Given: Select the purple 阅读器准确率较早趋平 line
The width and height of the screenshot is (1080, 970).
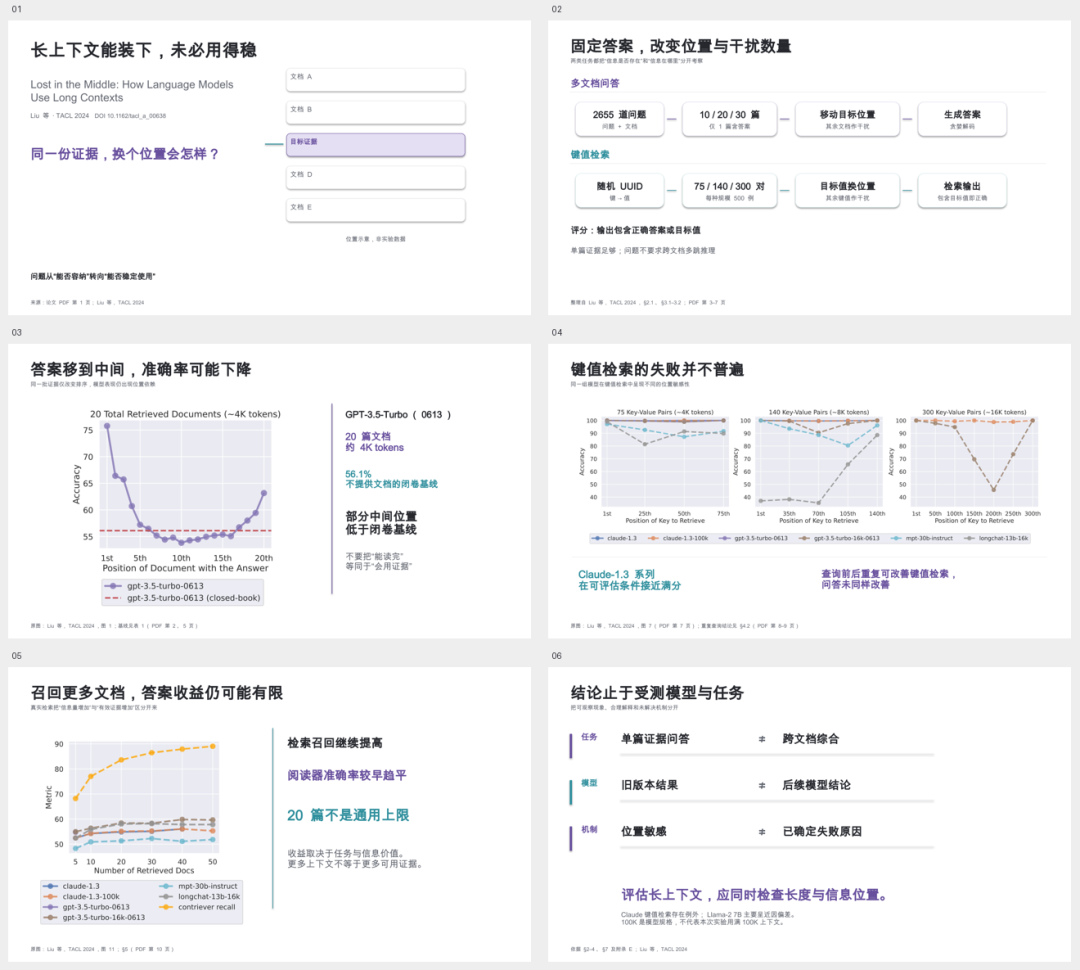Looking at the screenshot, I should tap(347, 775).
